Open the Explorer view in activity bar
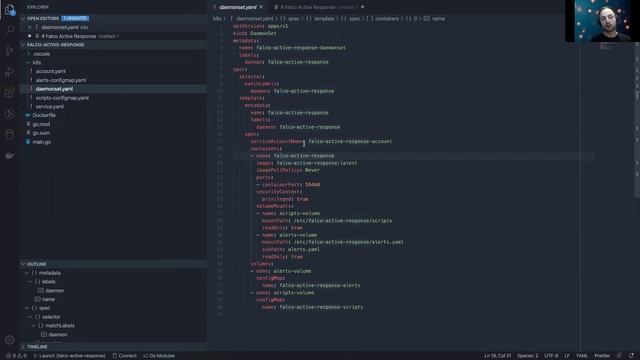The image size is (640, 360). pos(9,10)
